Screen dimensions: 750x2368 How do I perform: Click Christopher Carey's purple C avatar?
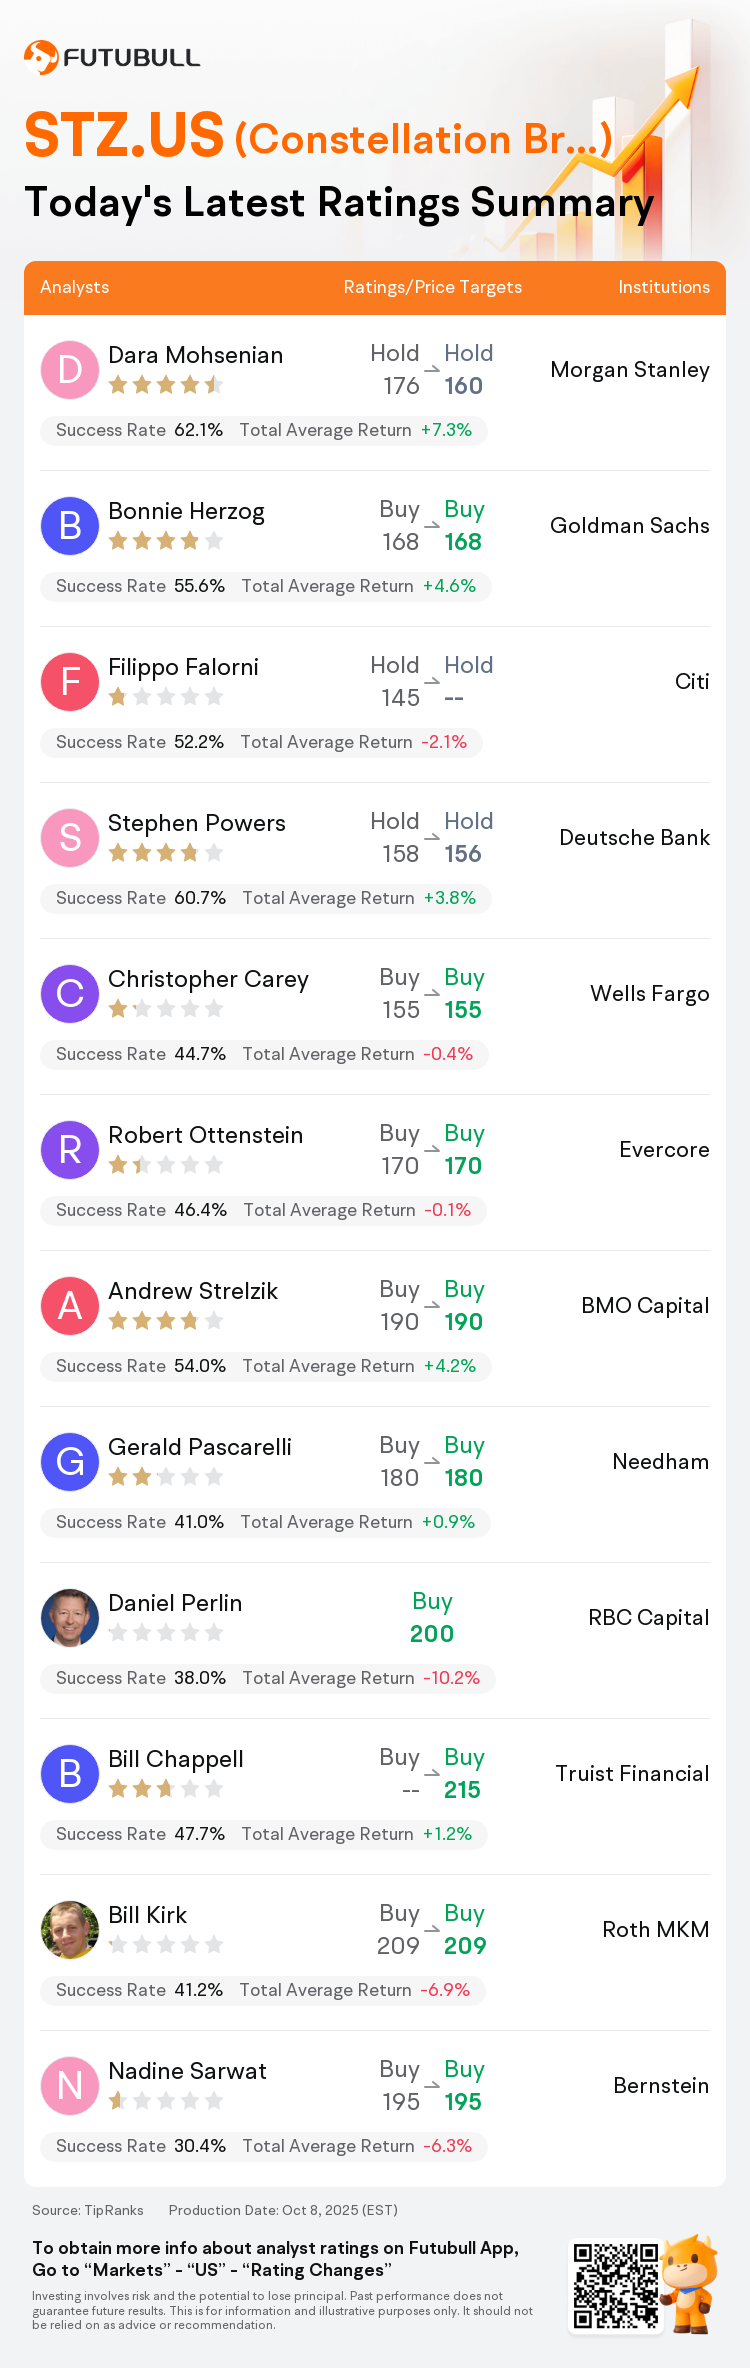[x=70, y=994]
